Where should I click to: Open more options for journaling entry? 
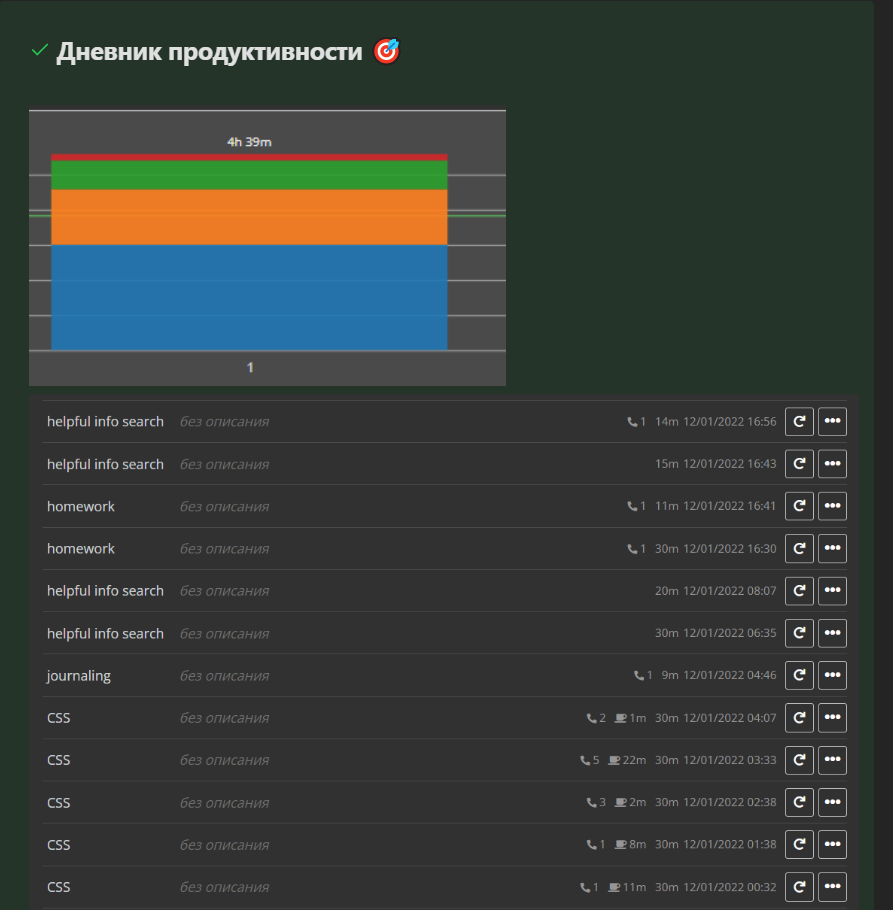click(x=832, y=676)
